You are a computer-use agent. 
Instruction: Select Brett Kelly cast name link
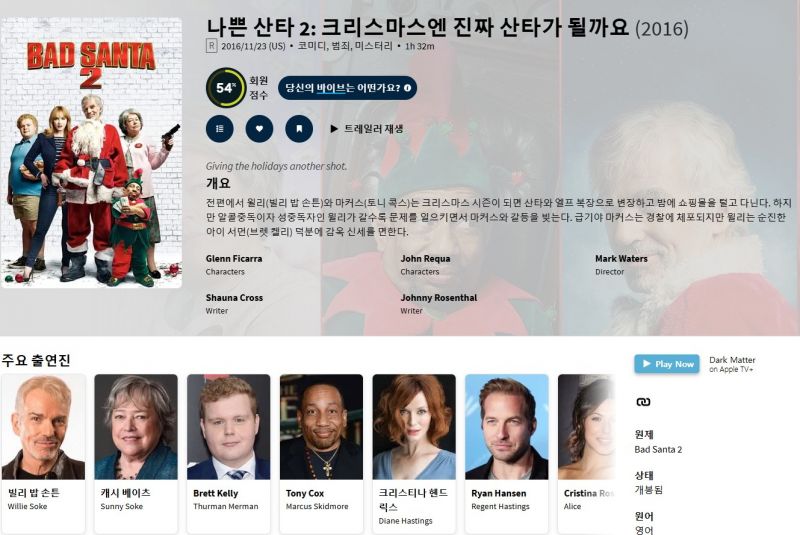pyautogui.click(x=215, y=493)
